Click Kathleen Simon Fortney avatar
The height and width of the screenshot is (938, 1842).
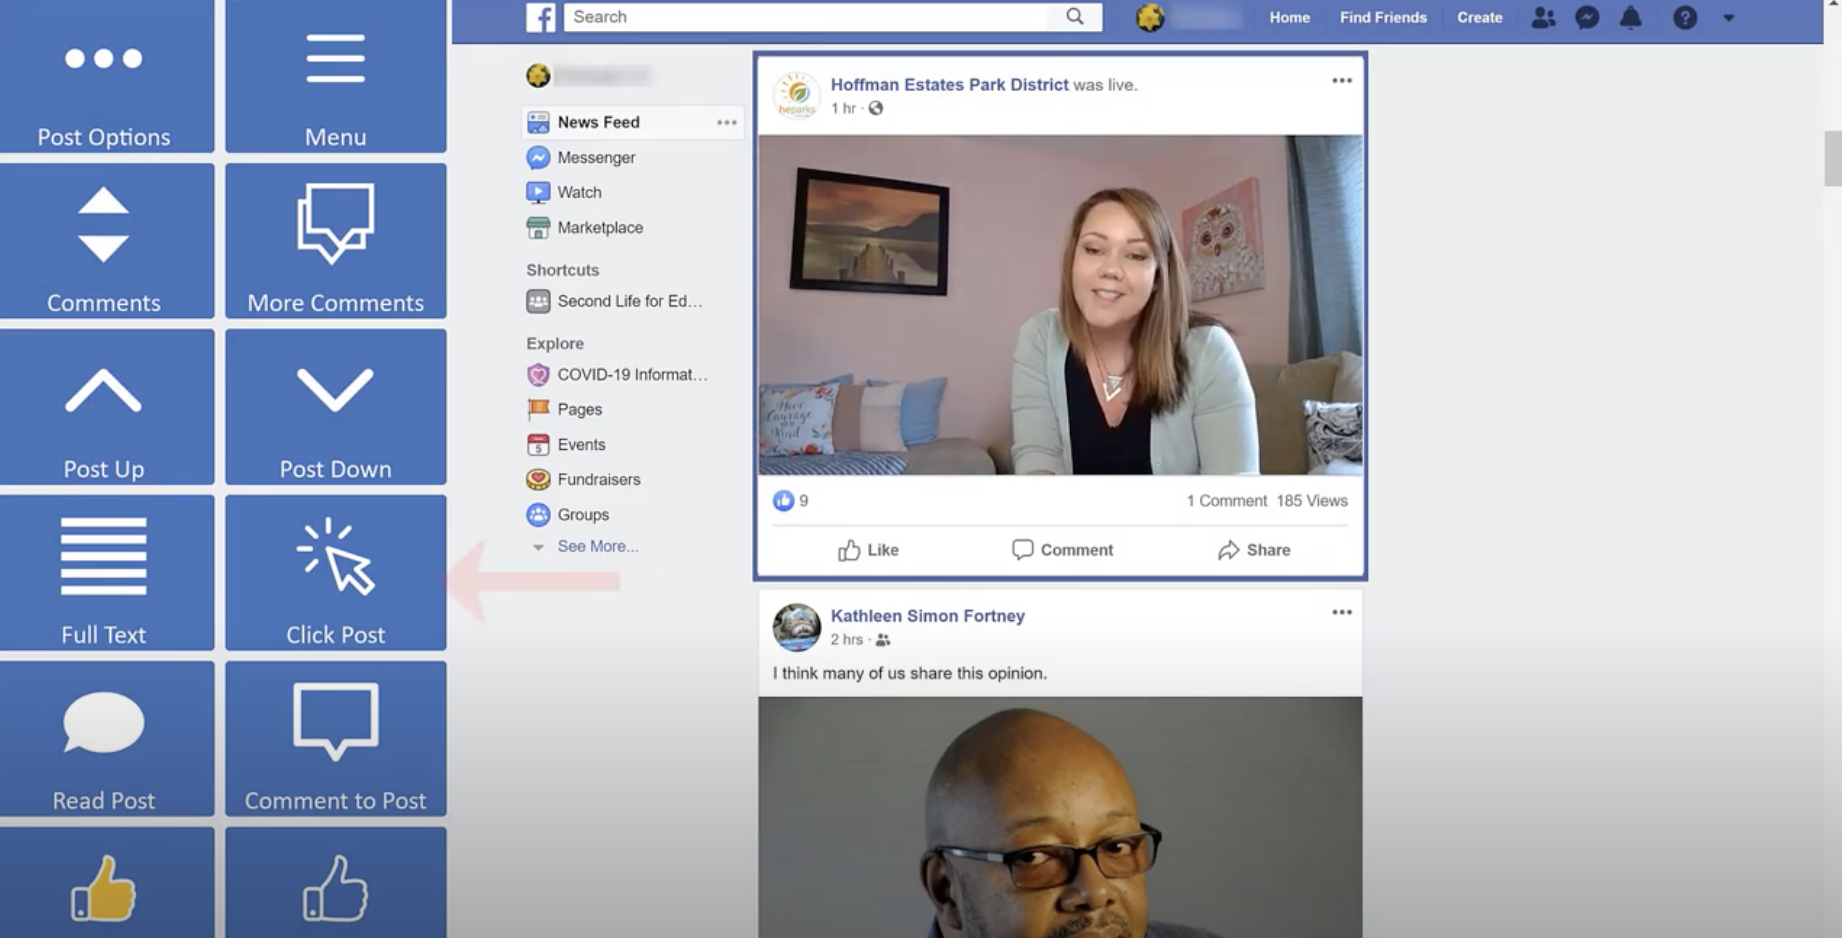tap(797, 627)
